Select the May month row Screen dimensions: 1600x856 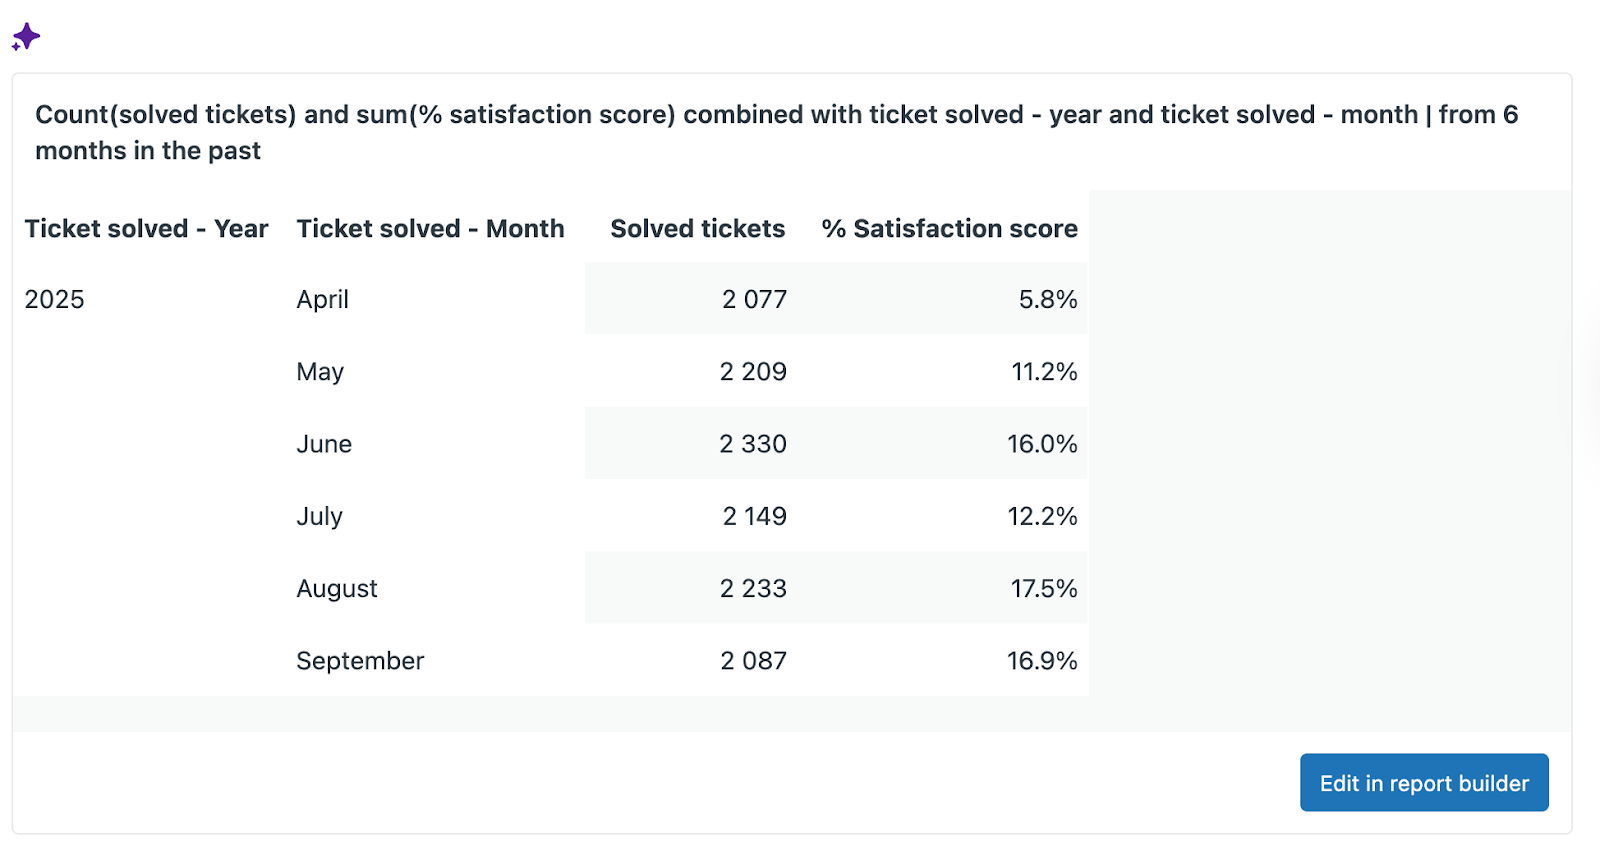coord(320,372)
